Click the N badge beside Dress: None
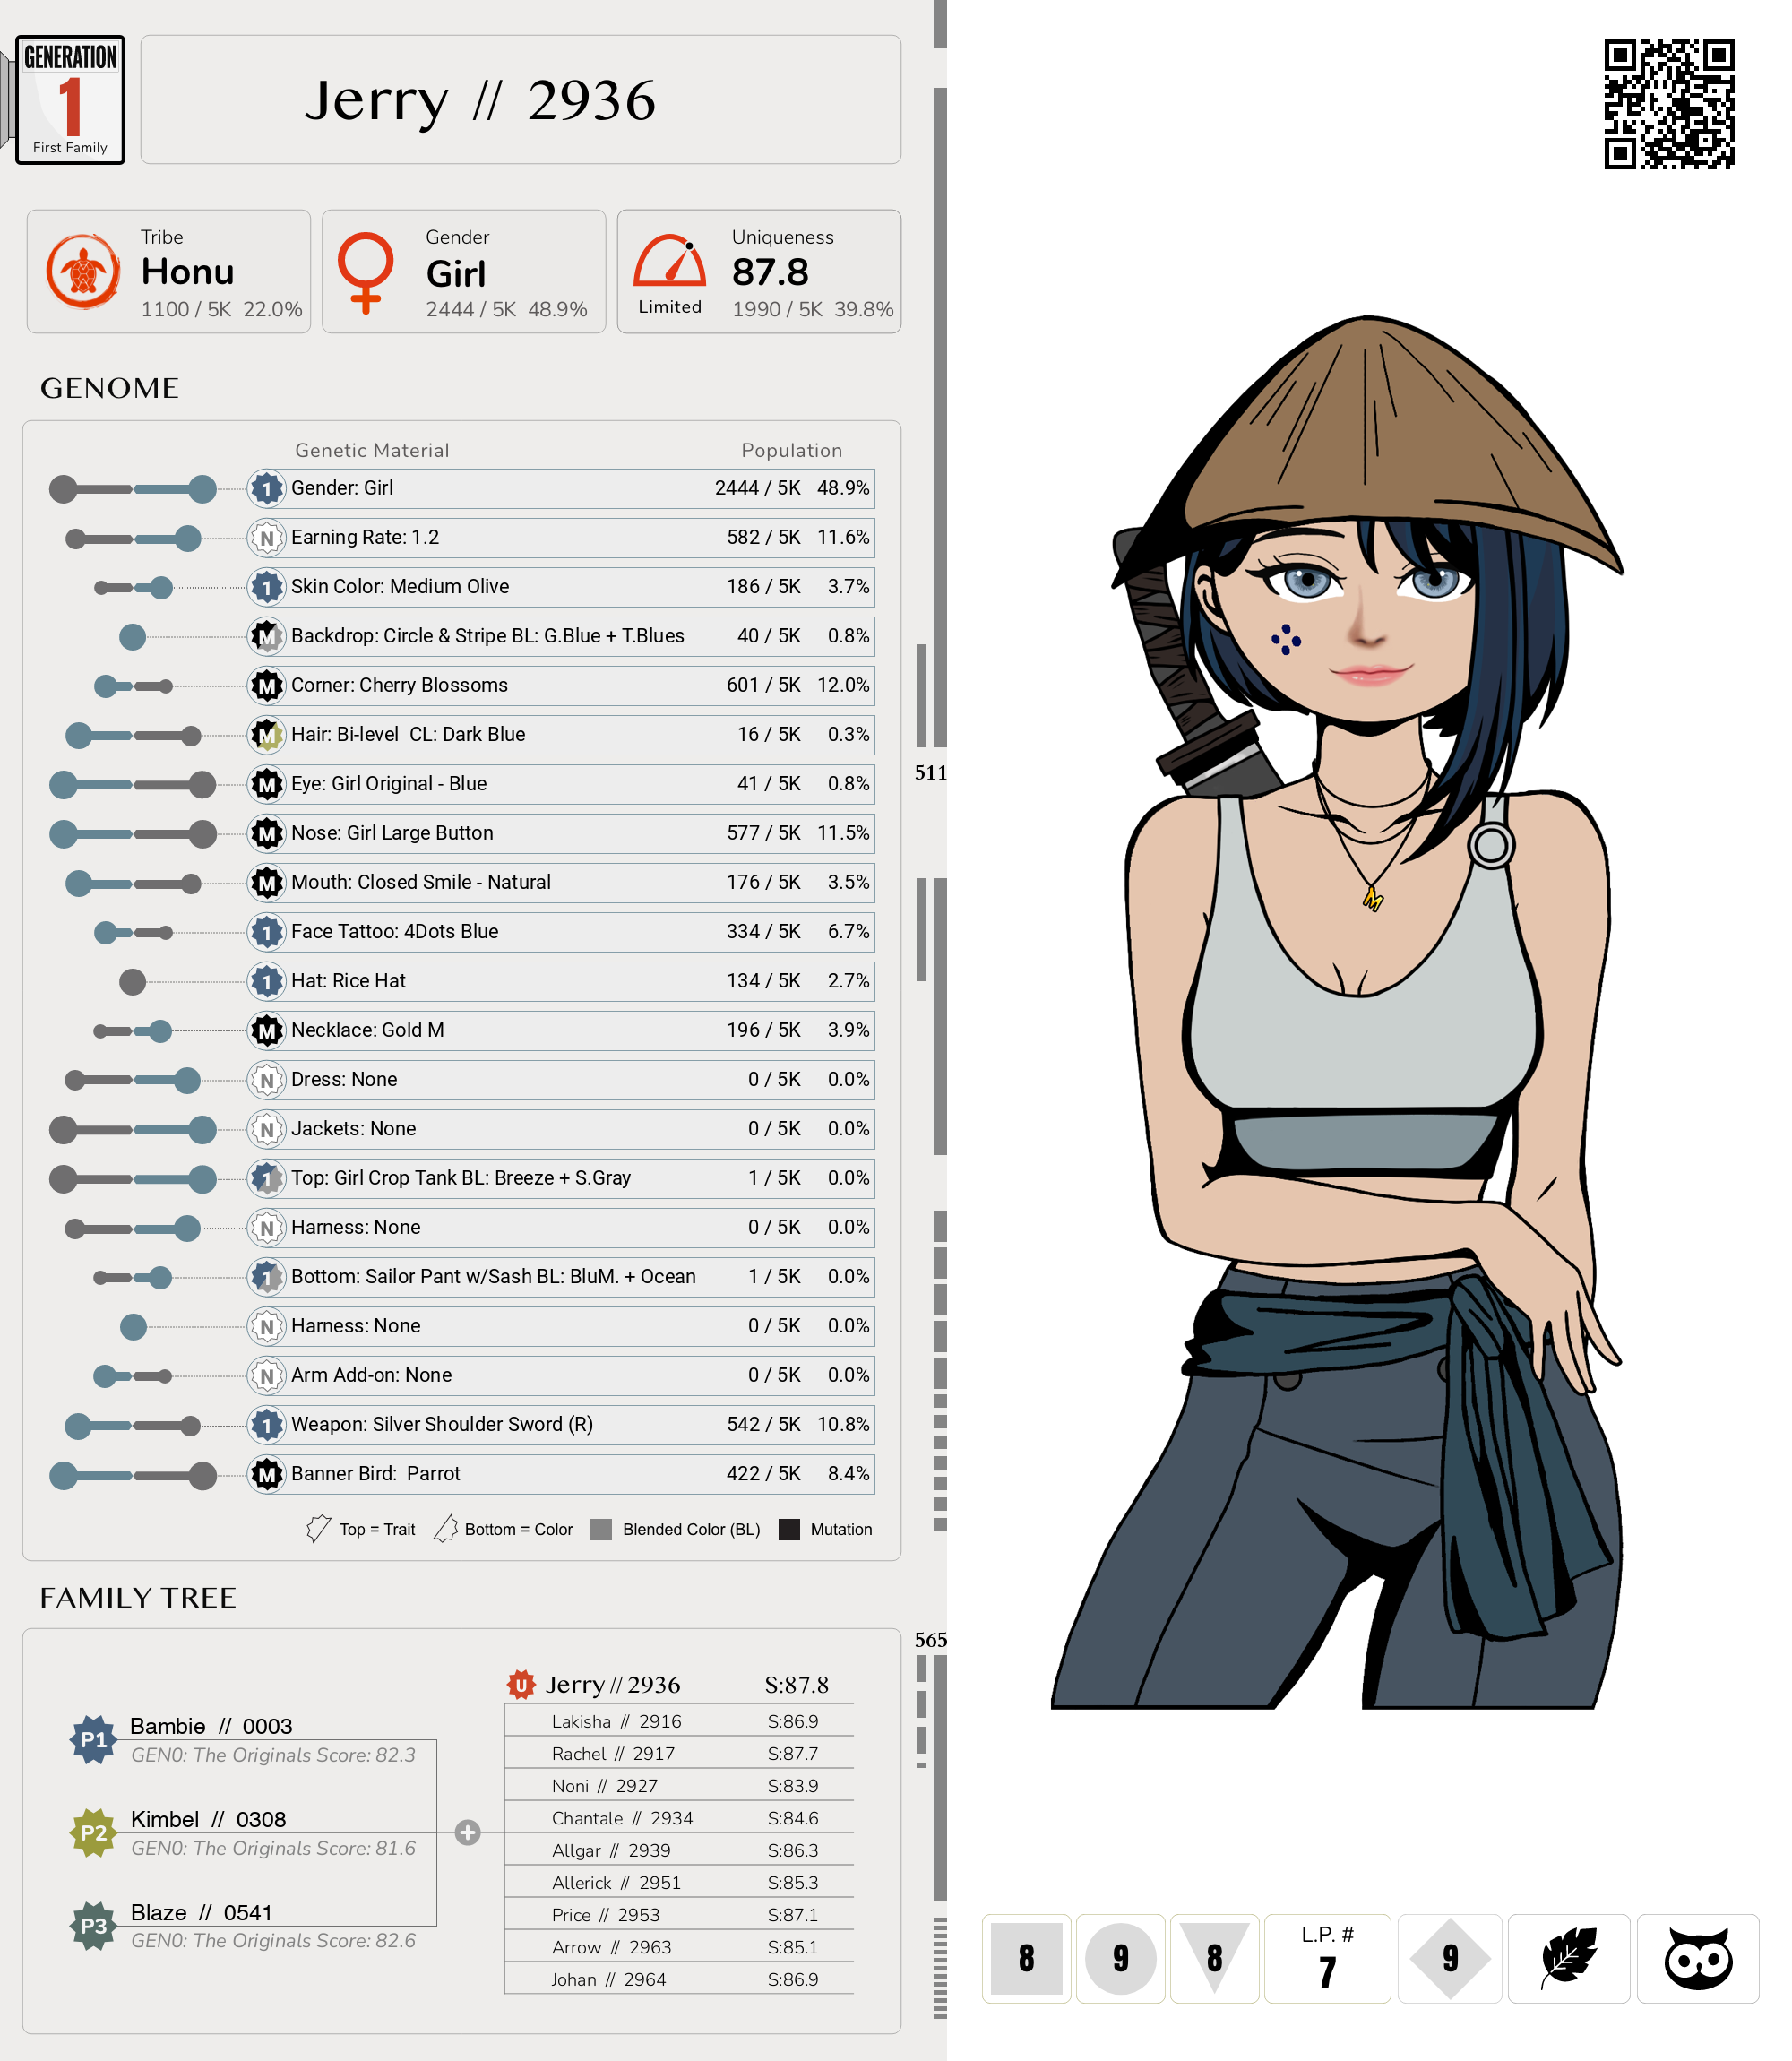The width and height of the screenshot is (1792, 2061). click(267, 1080)
